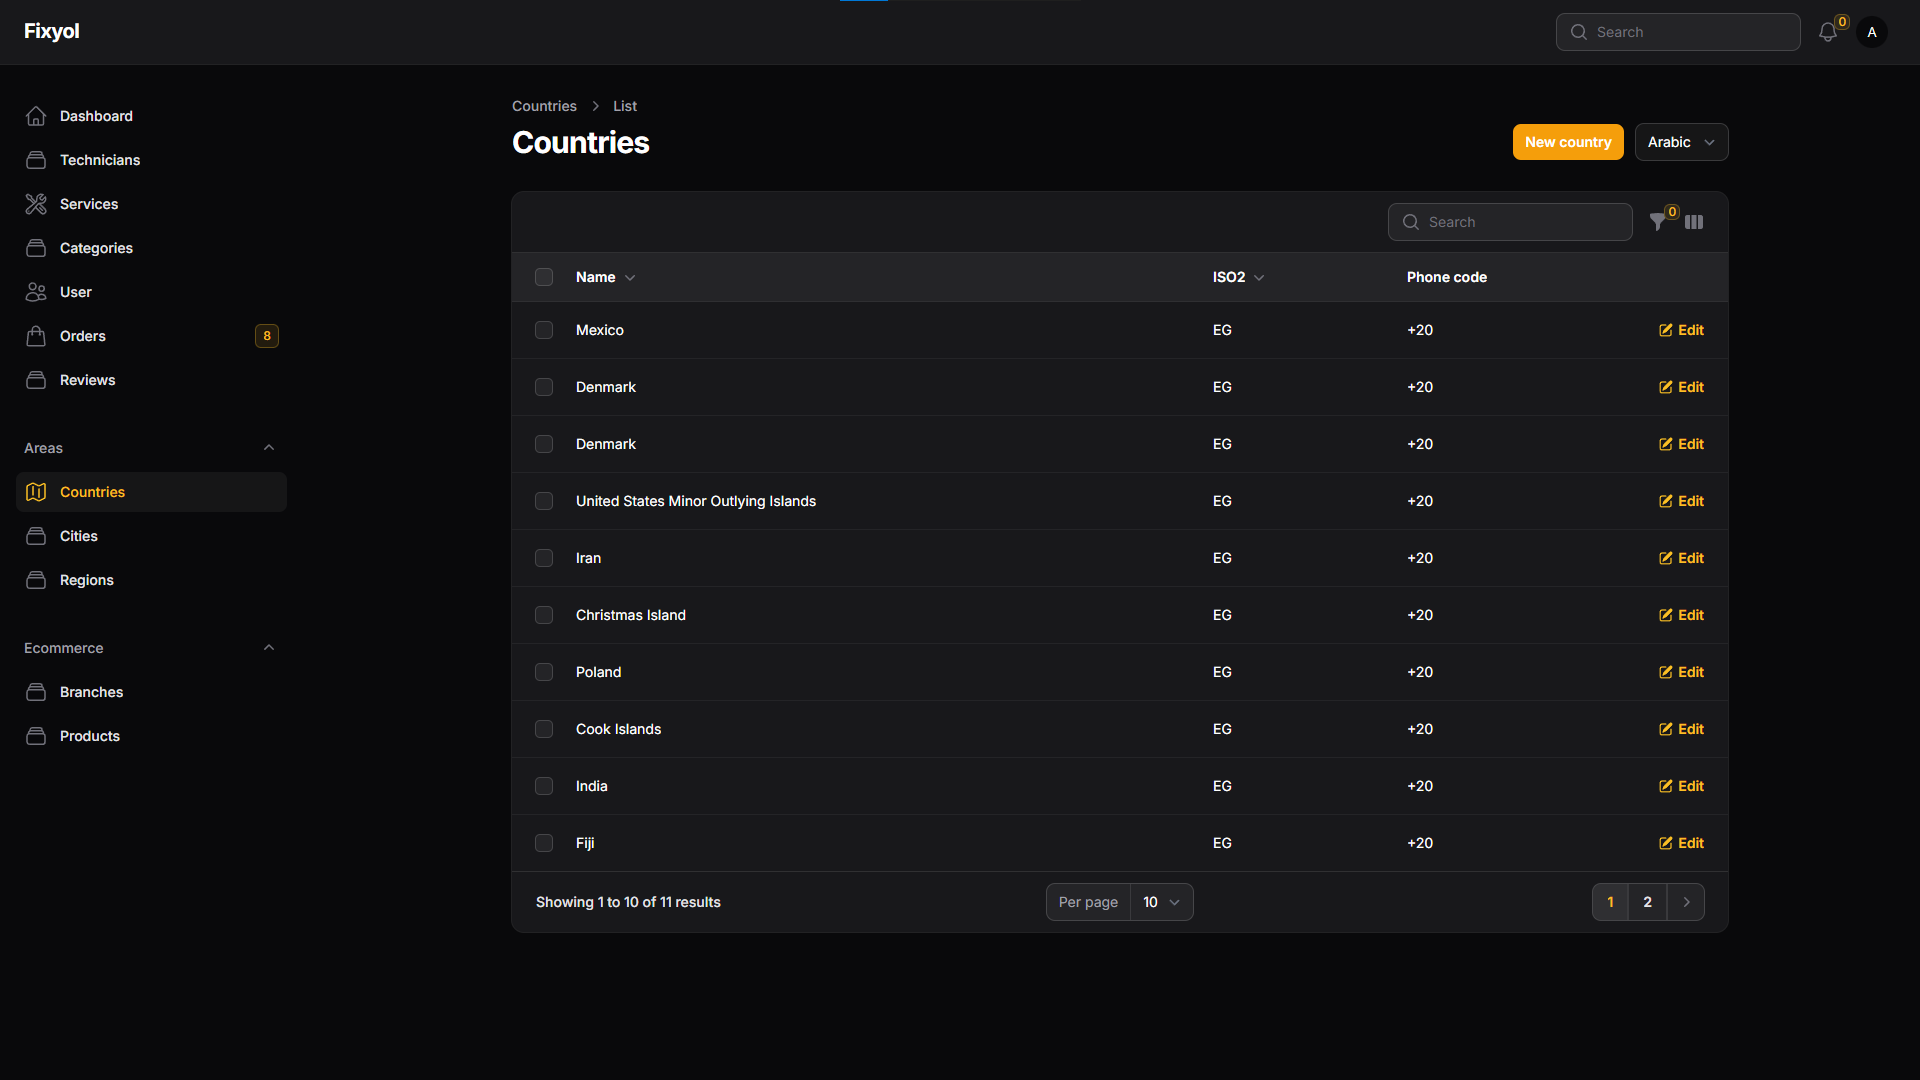Click the Orders shopping bag icon
The width and height of the screenshot is (1920, 1080).
pos(36,336)
